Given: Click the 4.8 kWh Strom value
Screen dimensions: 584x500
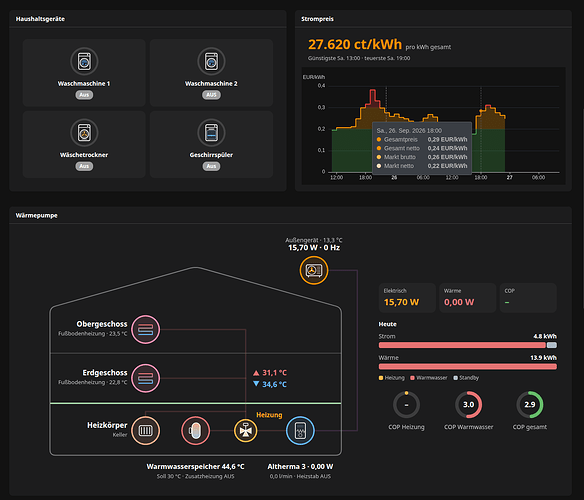Looking at the screenshot, I should [545, 336].
